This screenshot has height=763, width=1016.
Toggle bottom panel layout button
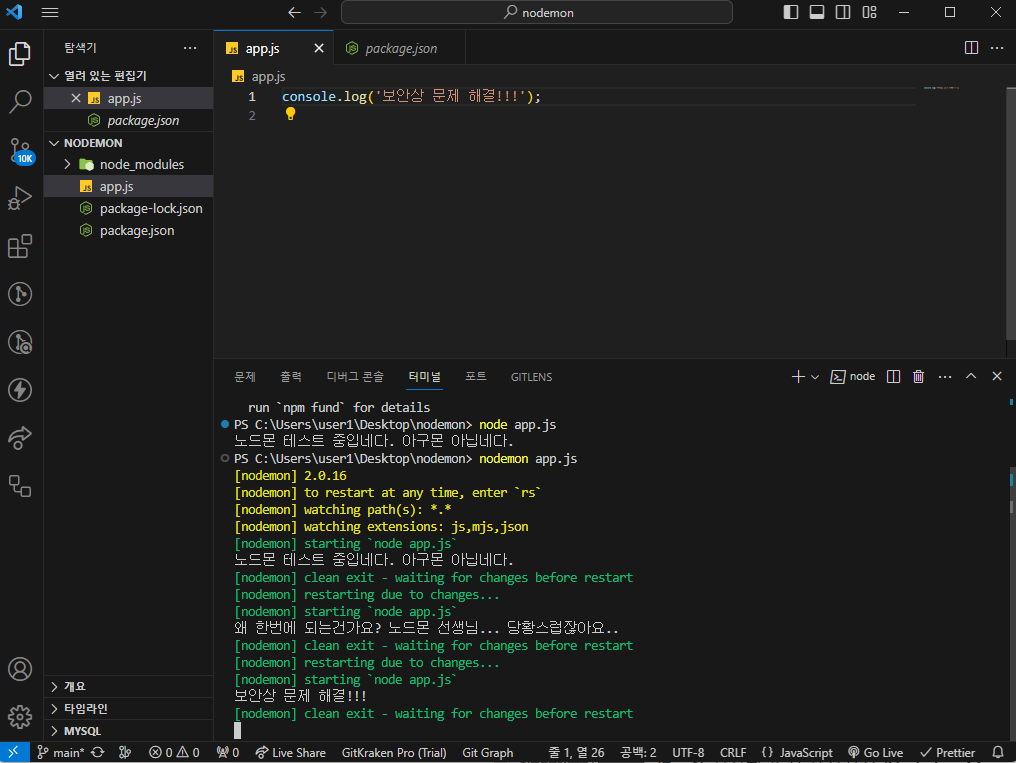[817, 12]
